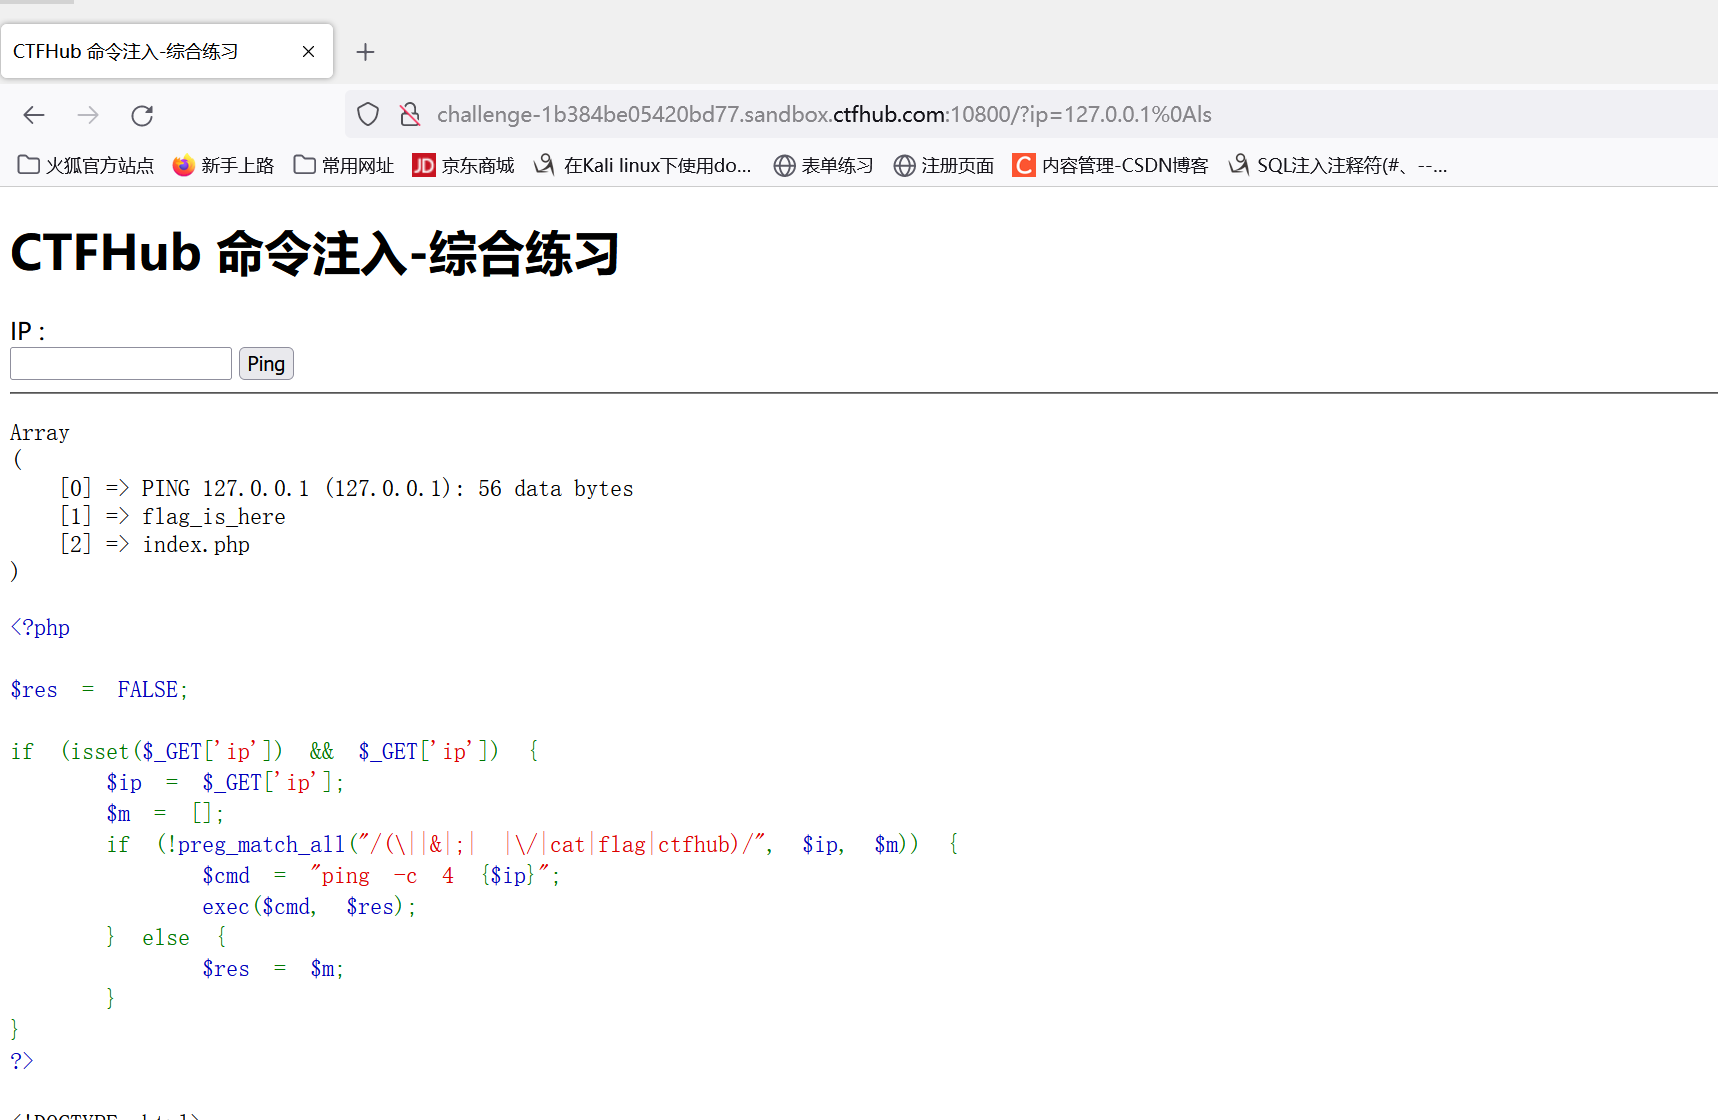Open a new browser tab
1718x1120 pixels.
coord(365,52)
